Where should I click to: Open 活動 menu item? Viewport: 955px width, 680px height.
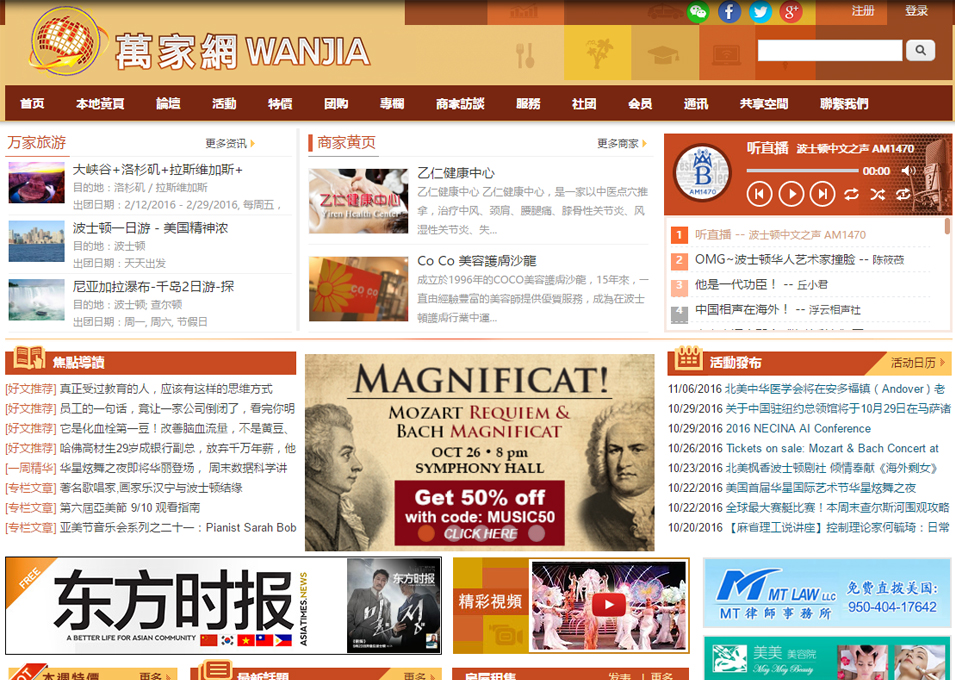224,104
